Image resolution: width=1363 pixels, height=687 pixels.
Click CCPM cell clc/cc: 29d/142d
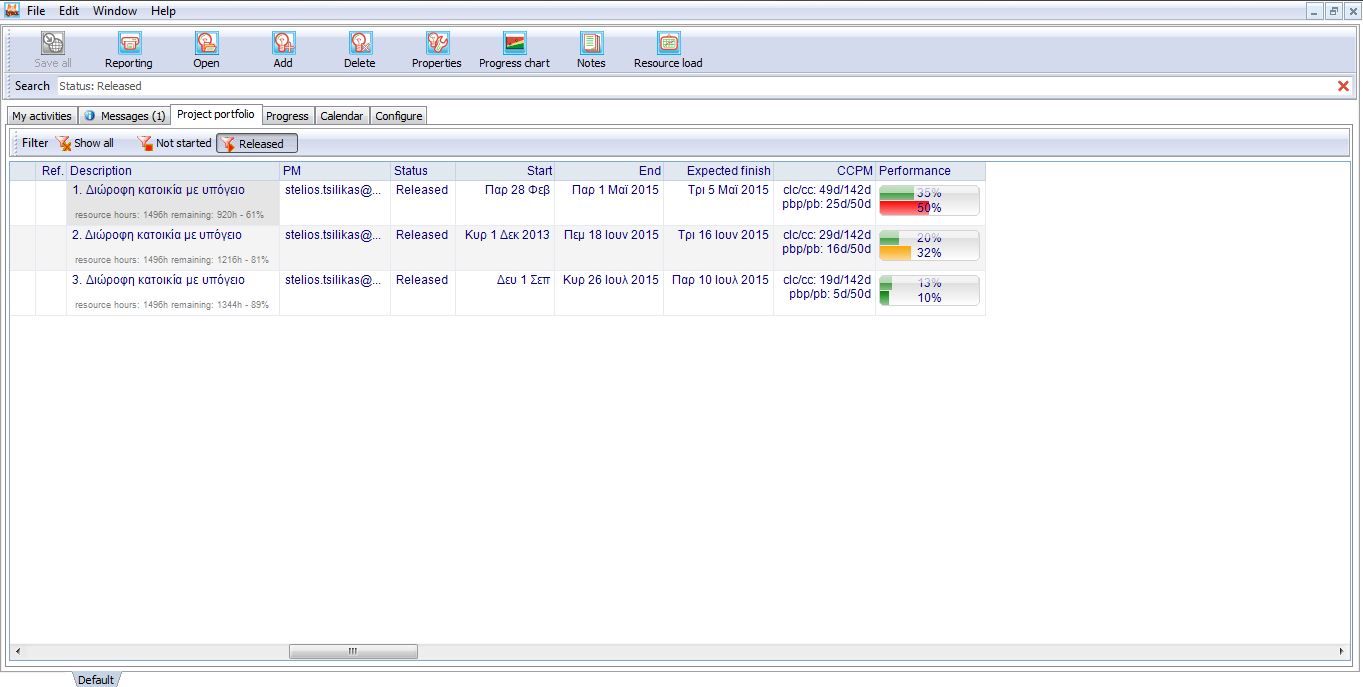[x=827, y=235]
